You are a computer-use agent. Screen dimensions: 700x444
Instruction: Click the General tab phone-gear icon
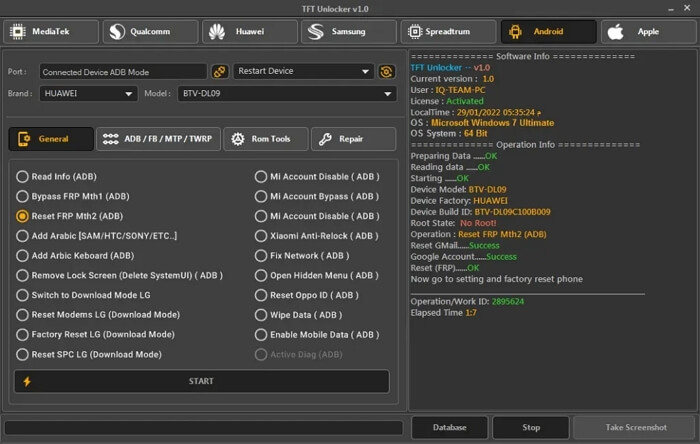(x=24, y=139)
